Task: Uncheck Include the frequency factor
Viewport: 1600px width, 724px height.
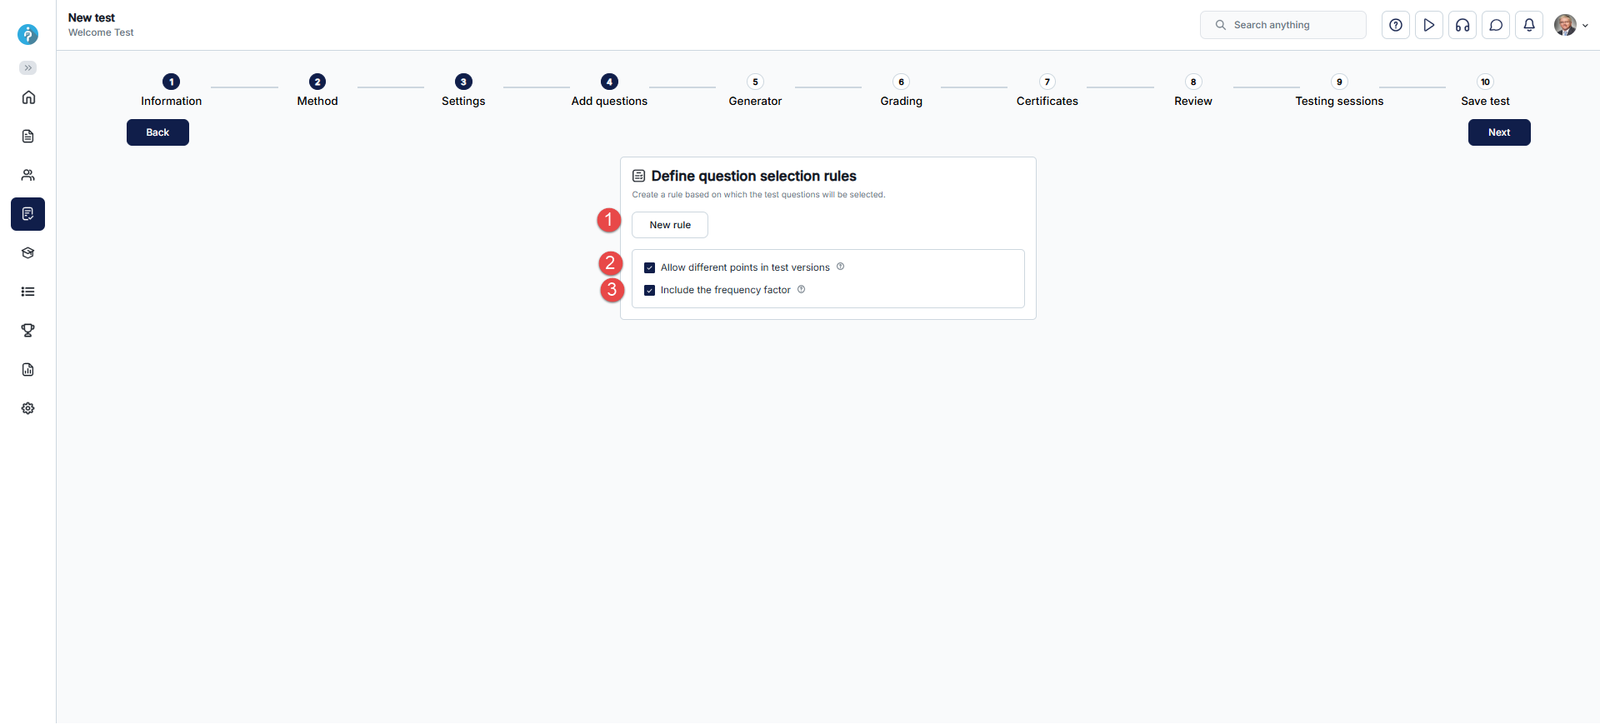Action: (x=650, y=290)
